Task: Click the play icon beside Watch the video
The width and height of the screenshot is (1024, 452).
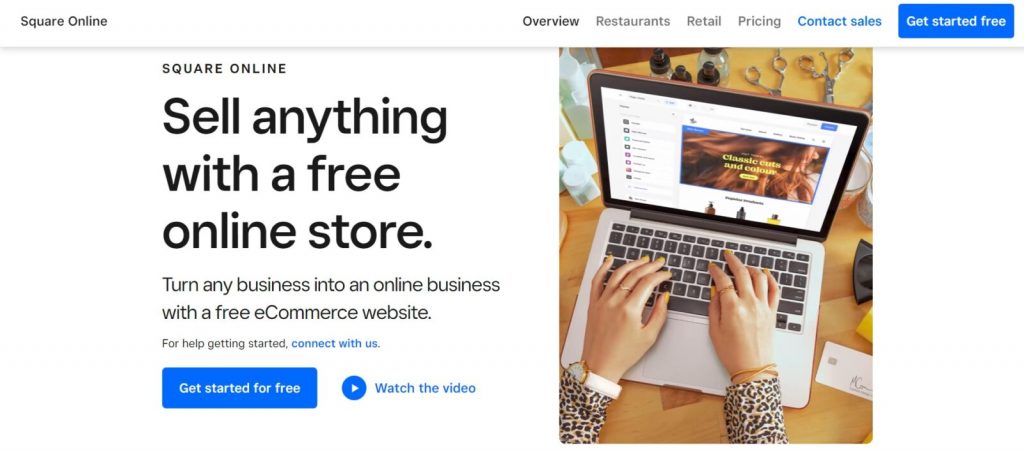Action: [x=354, y=388]
